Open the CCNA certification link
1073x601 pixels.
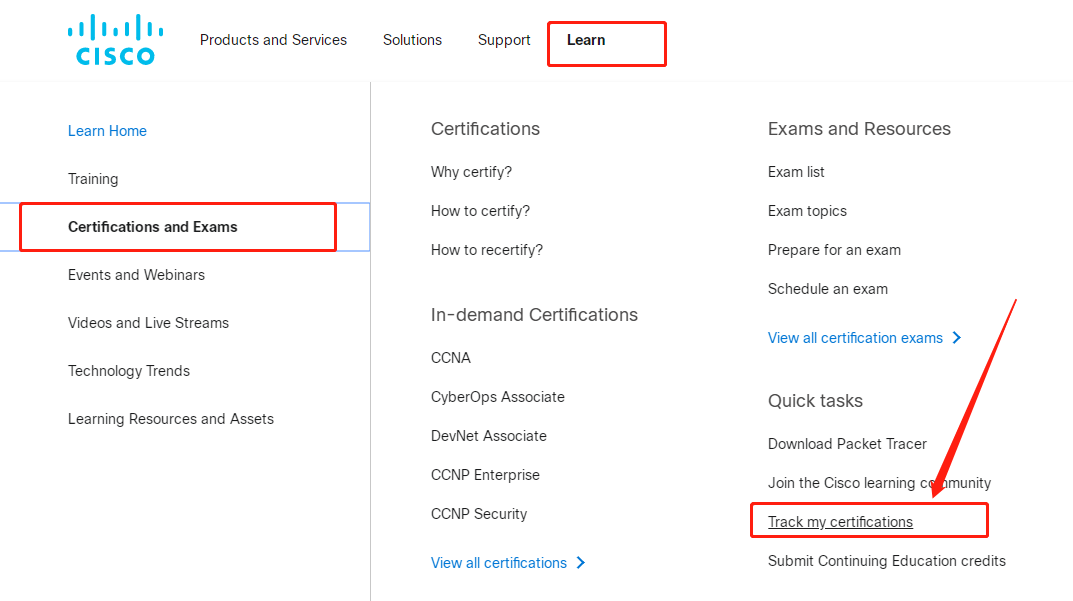point(451,358)
